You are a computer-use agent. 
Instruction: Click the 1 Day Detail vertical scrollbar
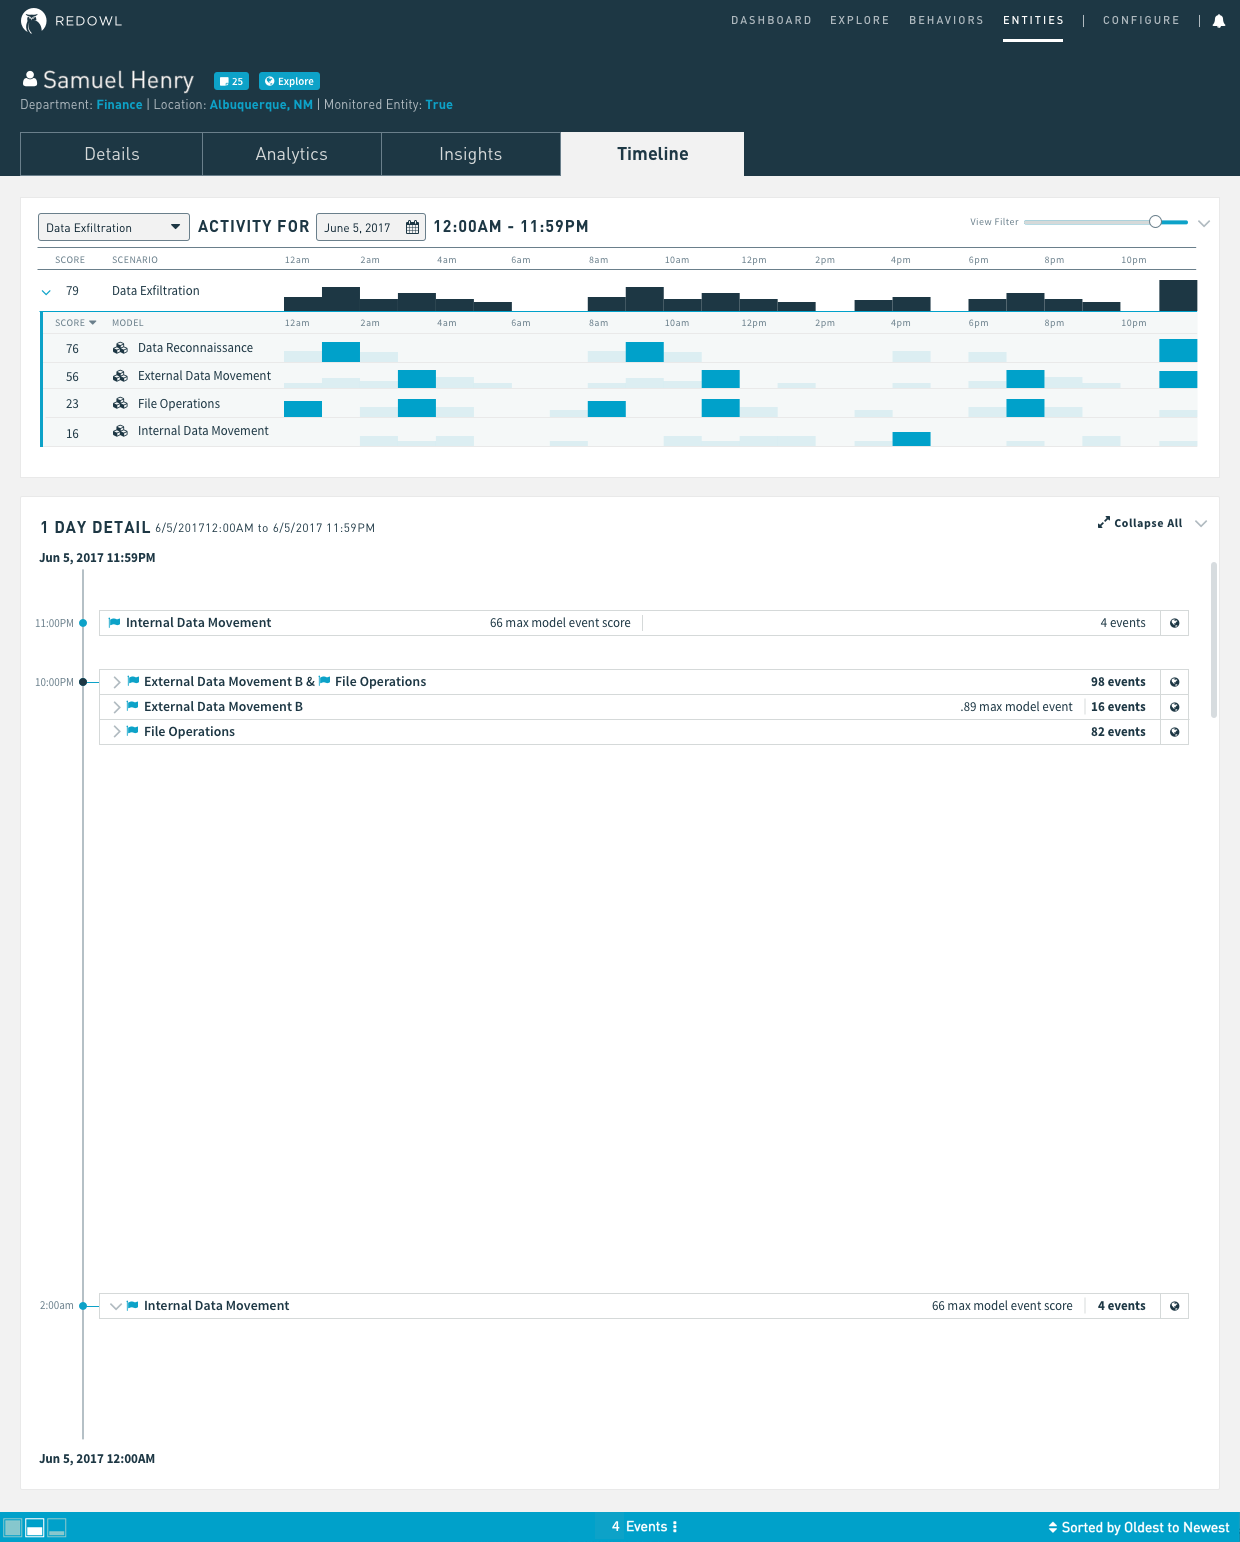tap(1214, 640)
